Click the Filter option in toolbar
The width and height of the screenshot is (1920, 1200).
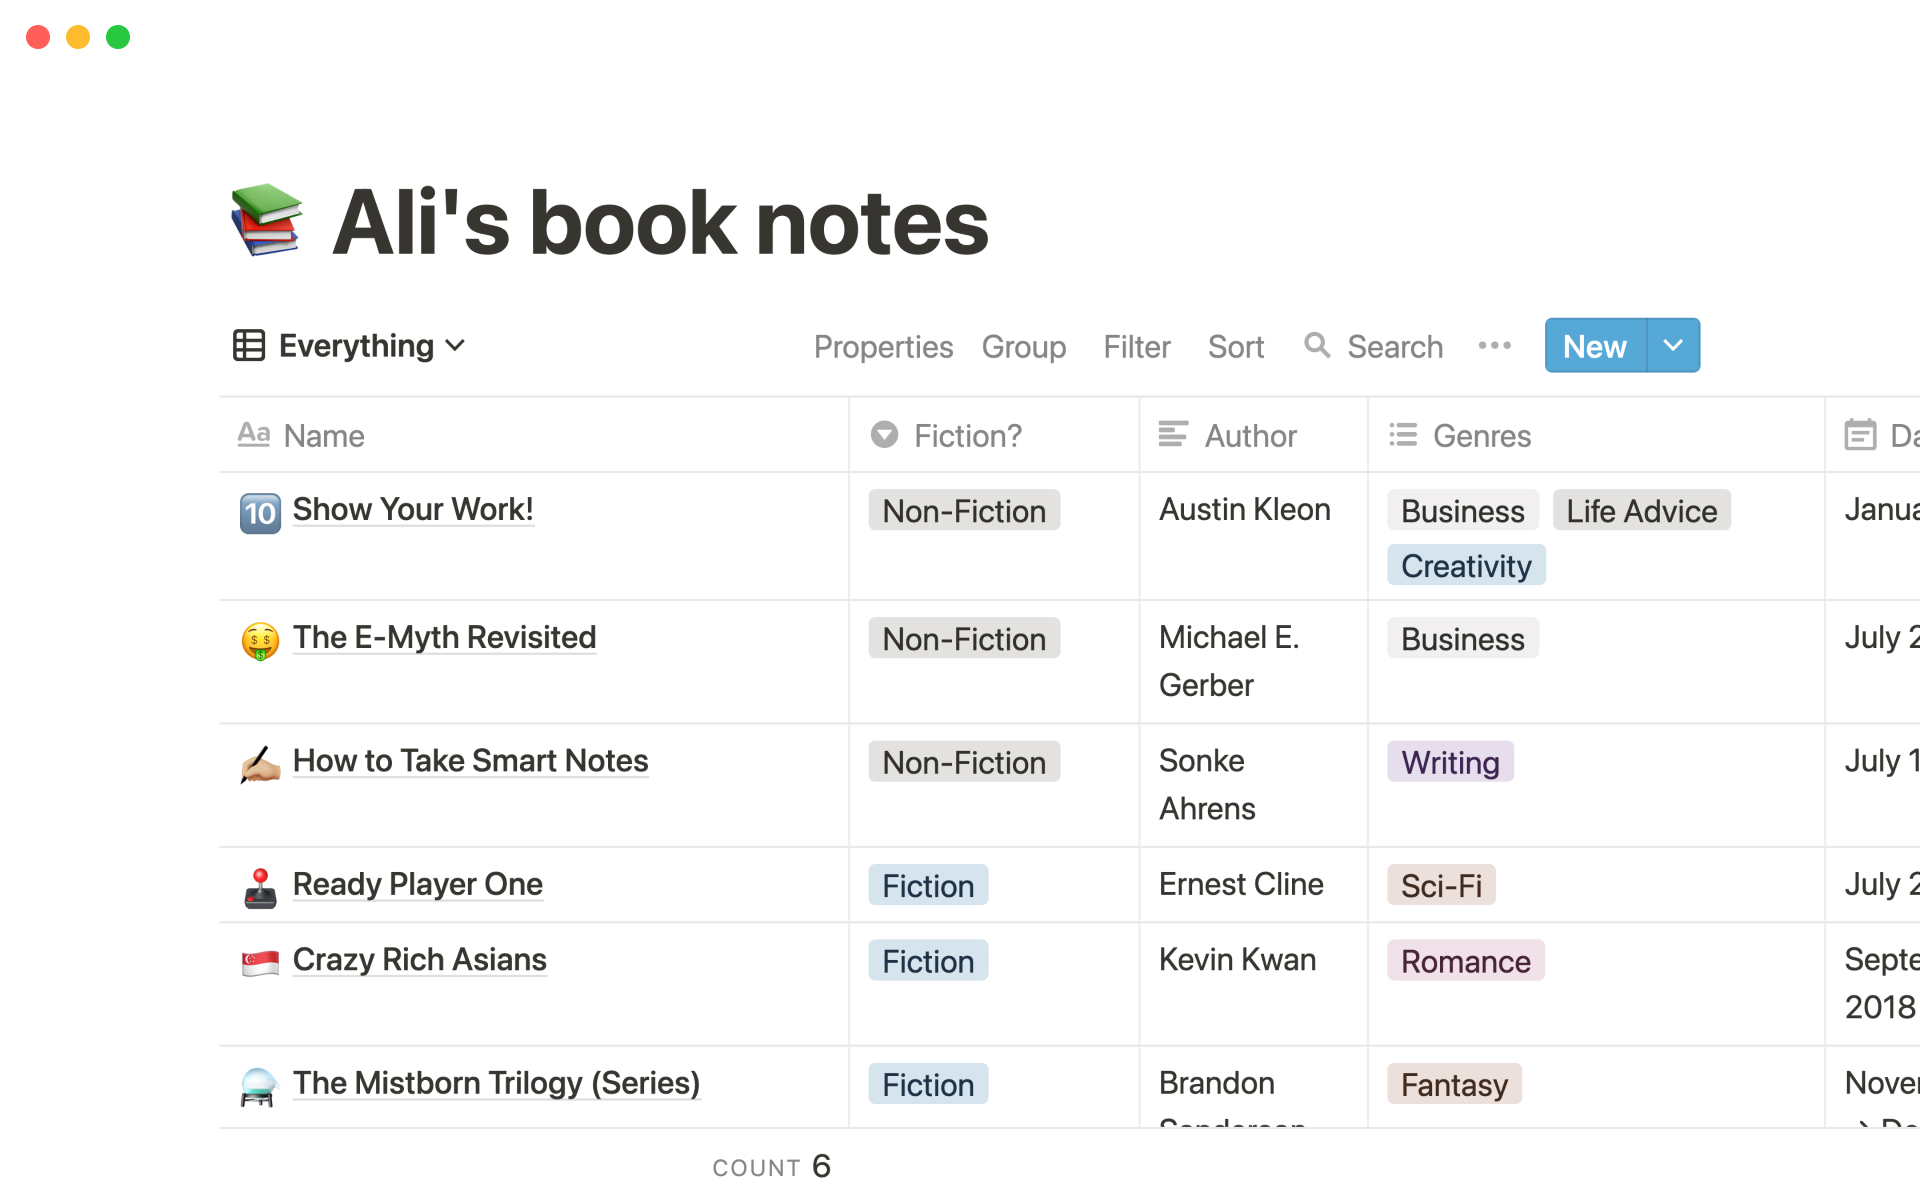click(x=1138, y=346)
